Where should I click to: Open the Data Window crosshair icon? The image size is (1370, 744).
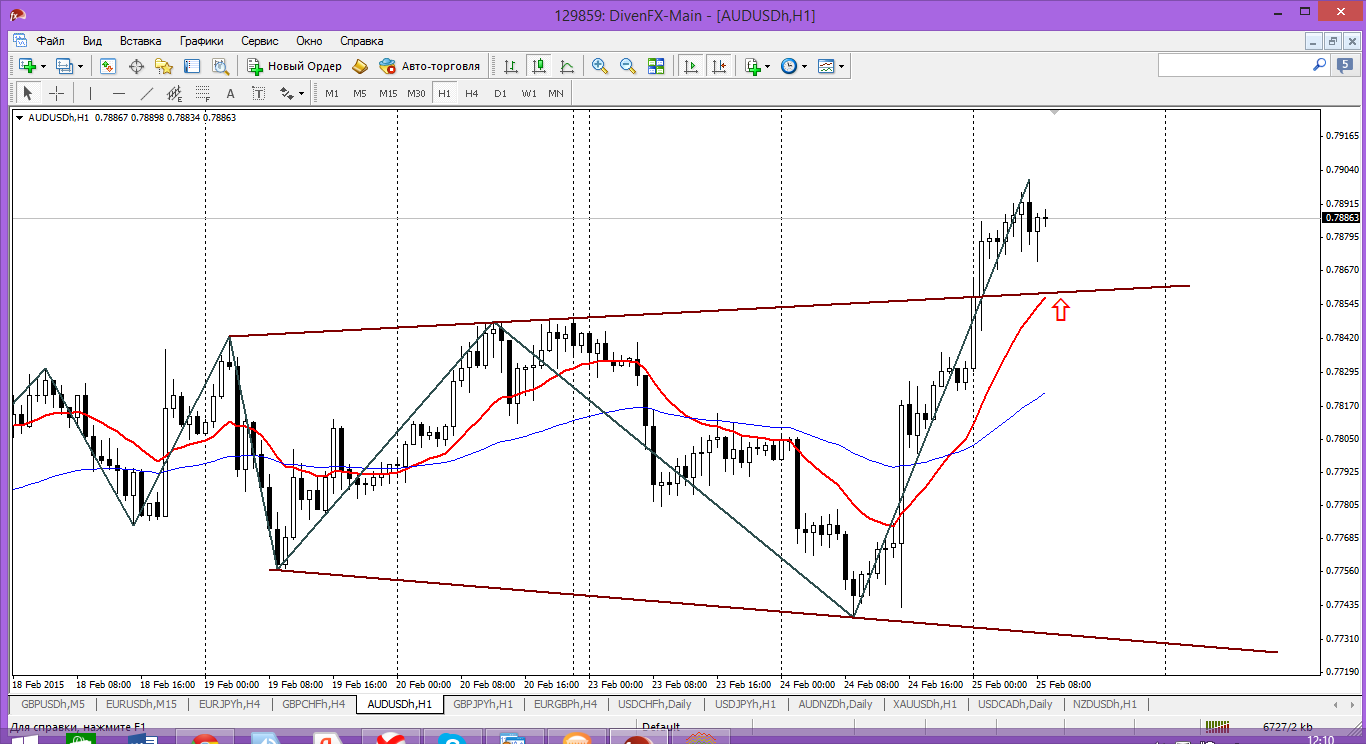pyautogui.click(x=136, y=66)
